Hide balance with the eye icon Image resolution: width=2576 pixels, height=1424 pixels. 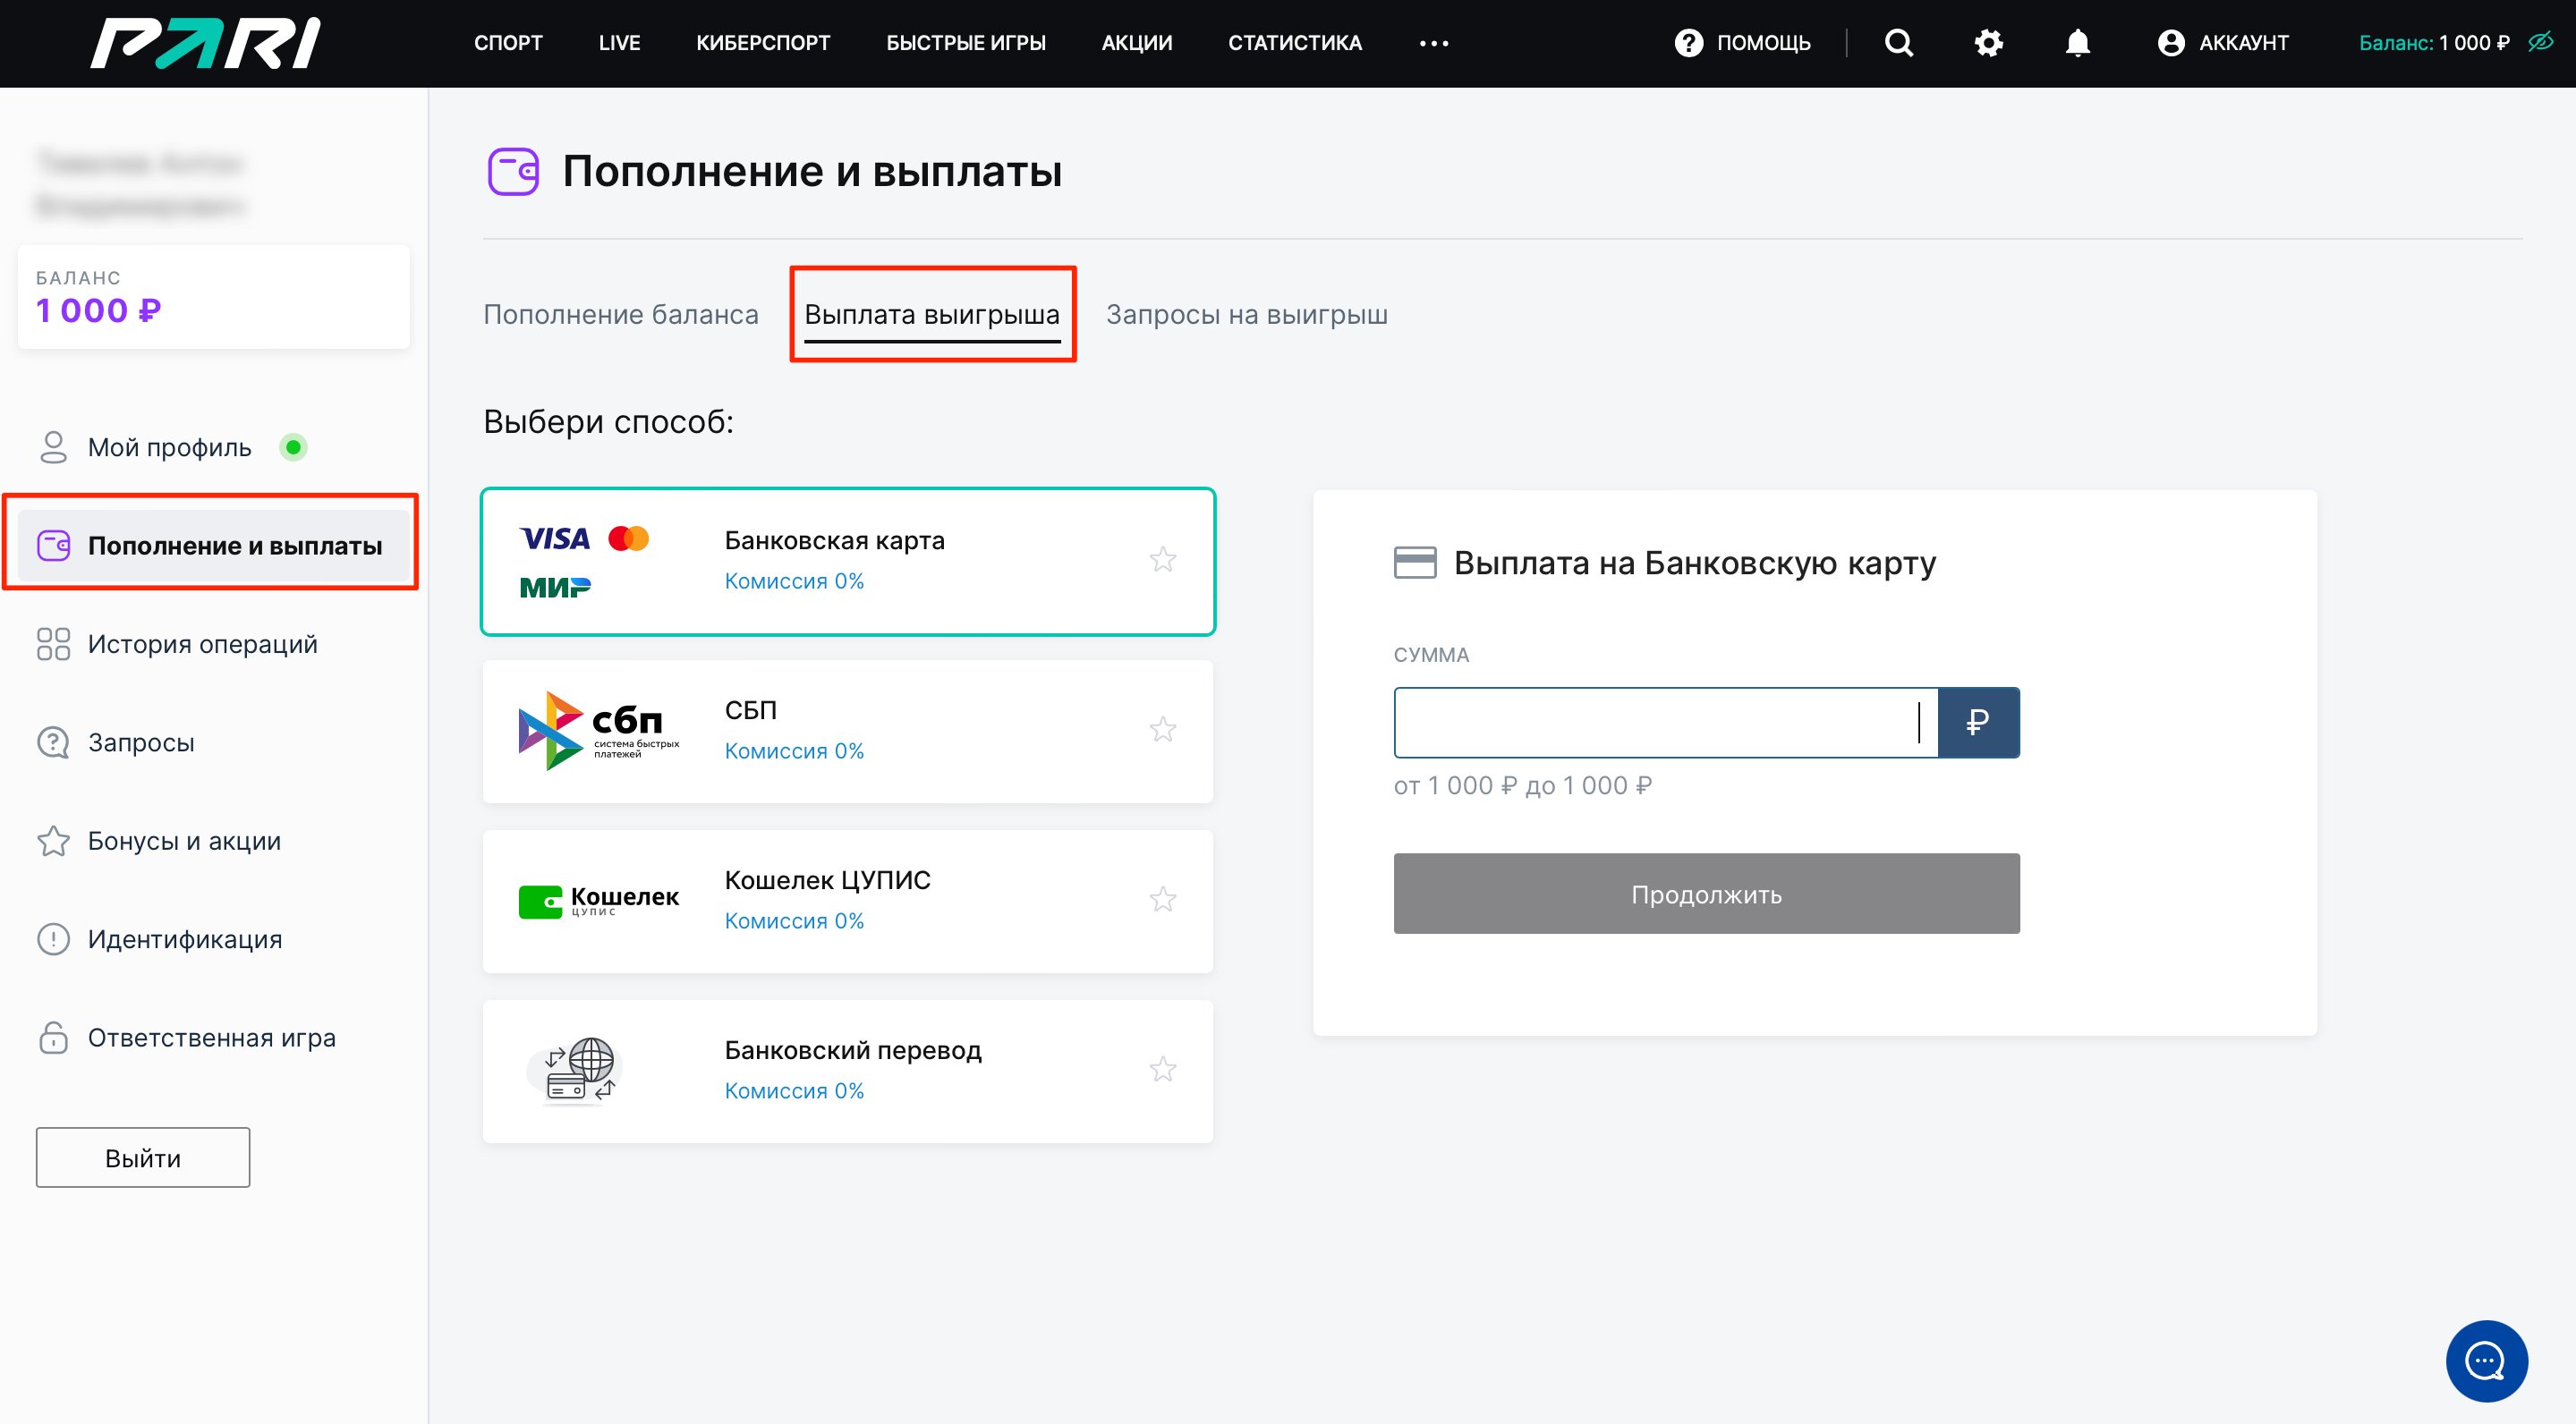[x=2540, y=42]
